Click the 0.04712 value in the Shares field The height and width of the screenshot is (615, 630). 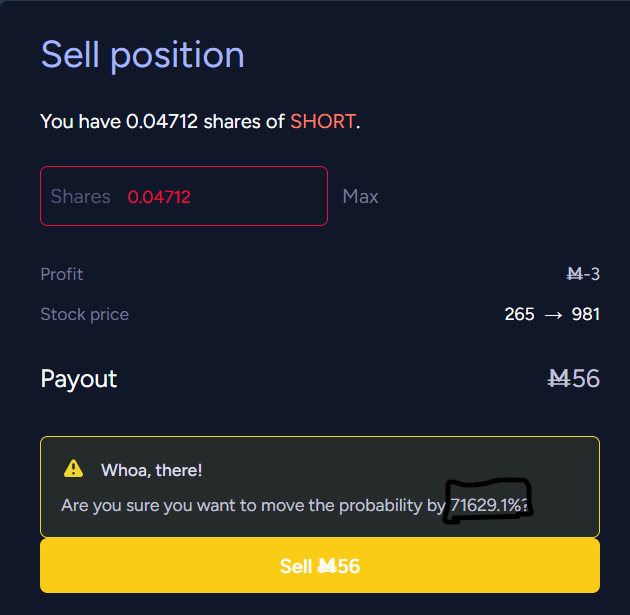point(159,197)
